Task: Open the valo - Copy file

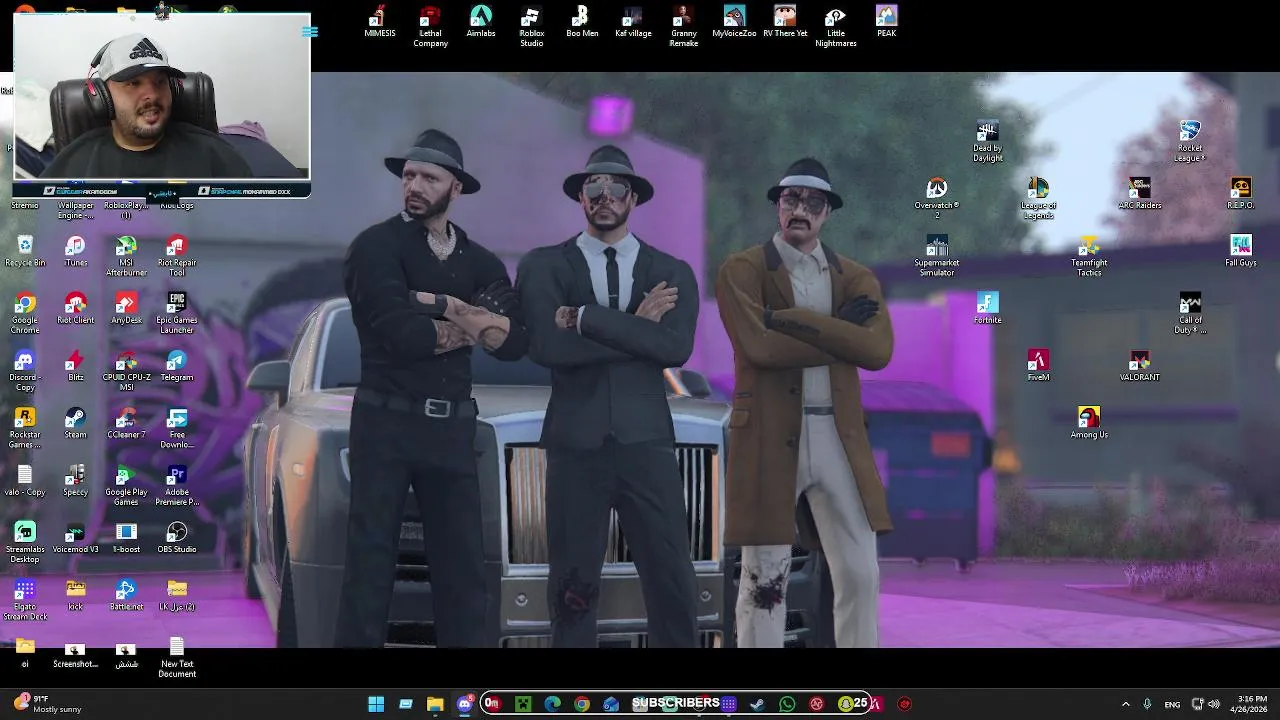Action: pyautogui.click(x=25, y=479)
